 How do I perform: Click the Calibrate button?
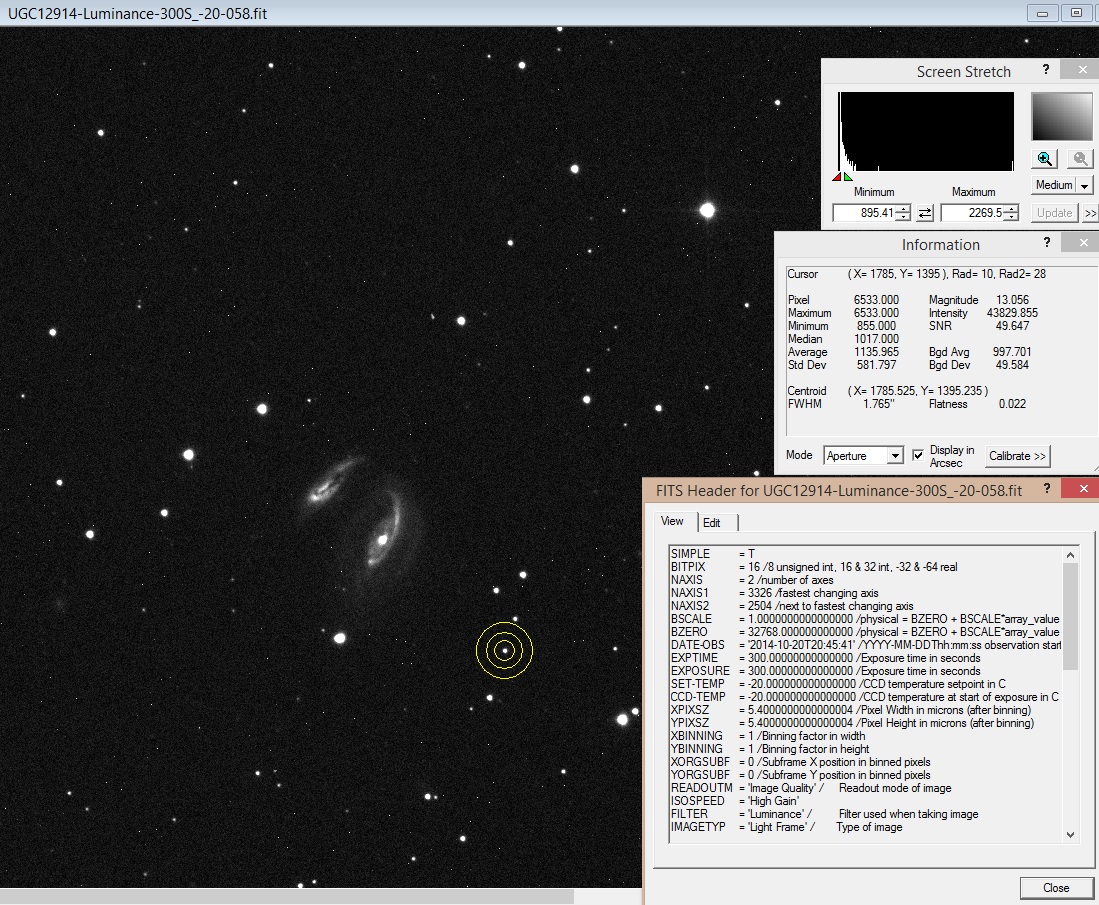[x=1017, y=456]
